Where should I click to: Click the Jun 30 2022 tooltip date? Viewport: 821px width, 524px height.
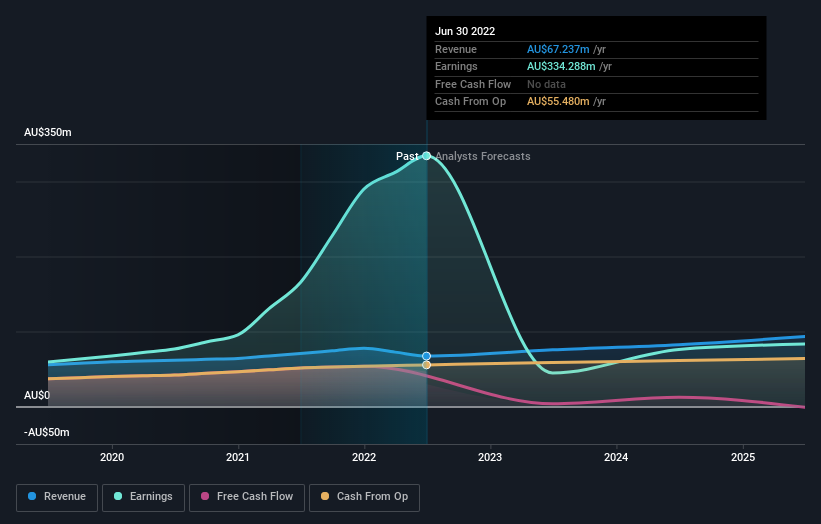coord(465,31)
